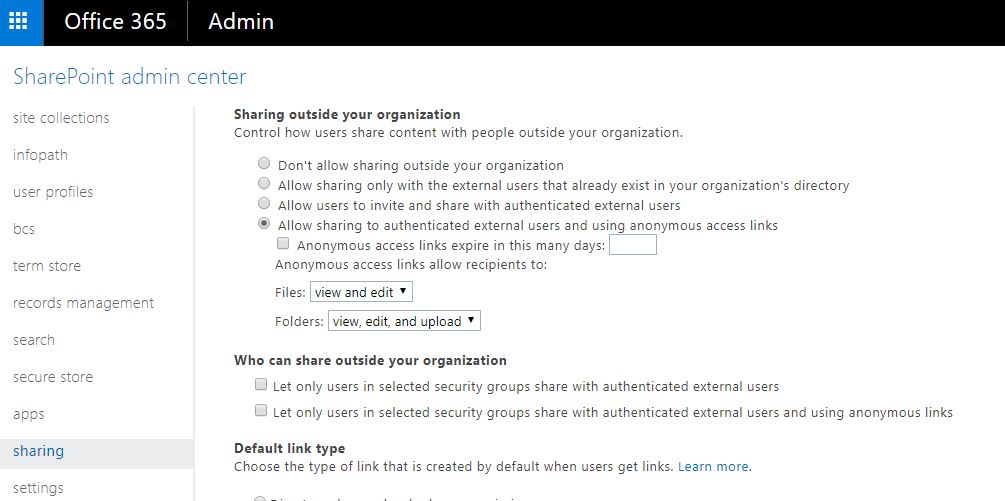Open the Files permission dropdown
This screenshot has height=501, width=1005.
coord(361,292)
